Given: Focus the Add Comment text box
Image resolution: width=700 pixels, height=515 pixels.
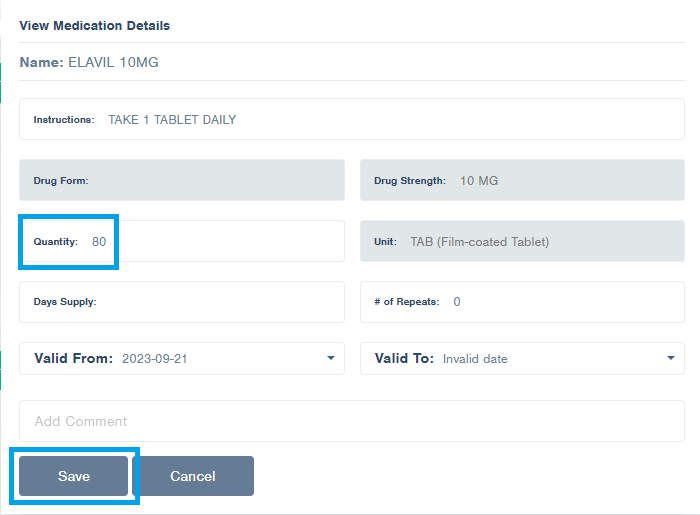Looking at the screenshot, I should point(351,421).
